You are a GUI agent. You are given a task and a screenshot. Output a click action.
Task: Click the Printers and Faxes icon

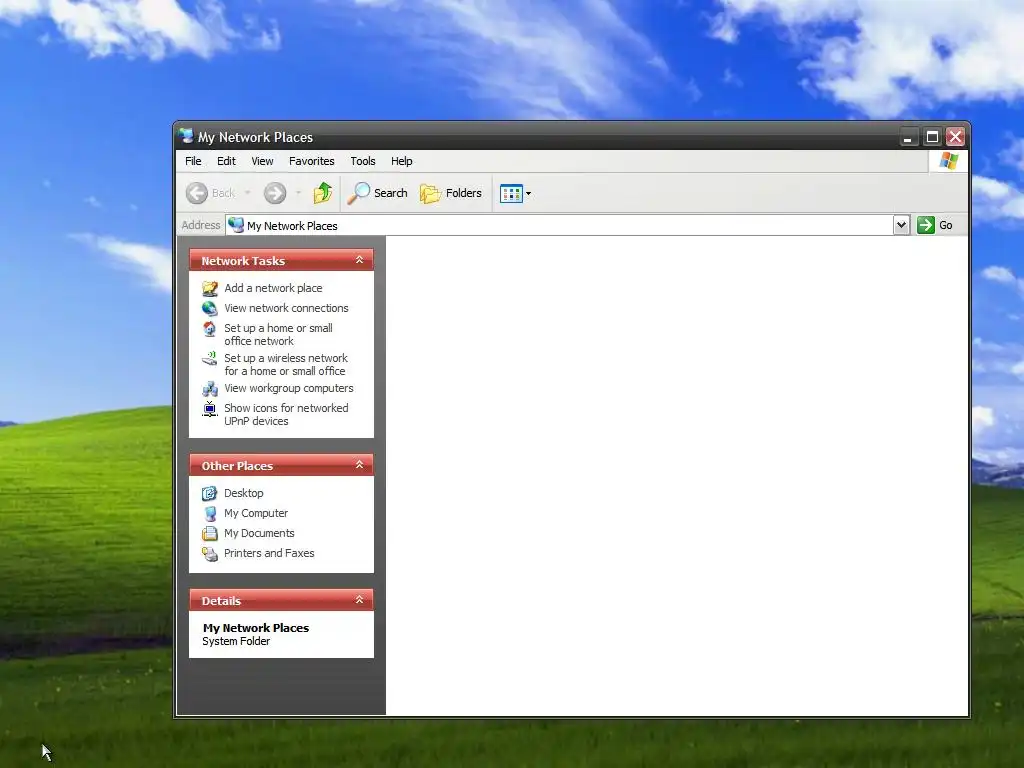click(x=210, y=554)
